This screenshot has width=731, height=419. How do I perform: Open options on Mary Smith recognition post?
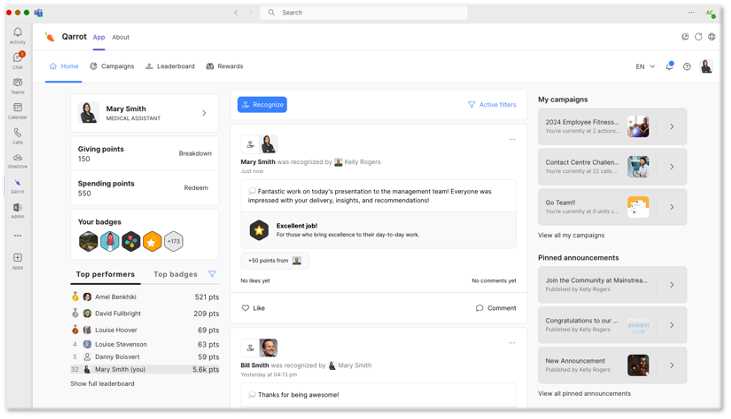(x=512, y=139)
